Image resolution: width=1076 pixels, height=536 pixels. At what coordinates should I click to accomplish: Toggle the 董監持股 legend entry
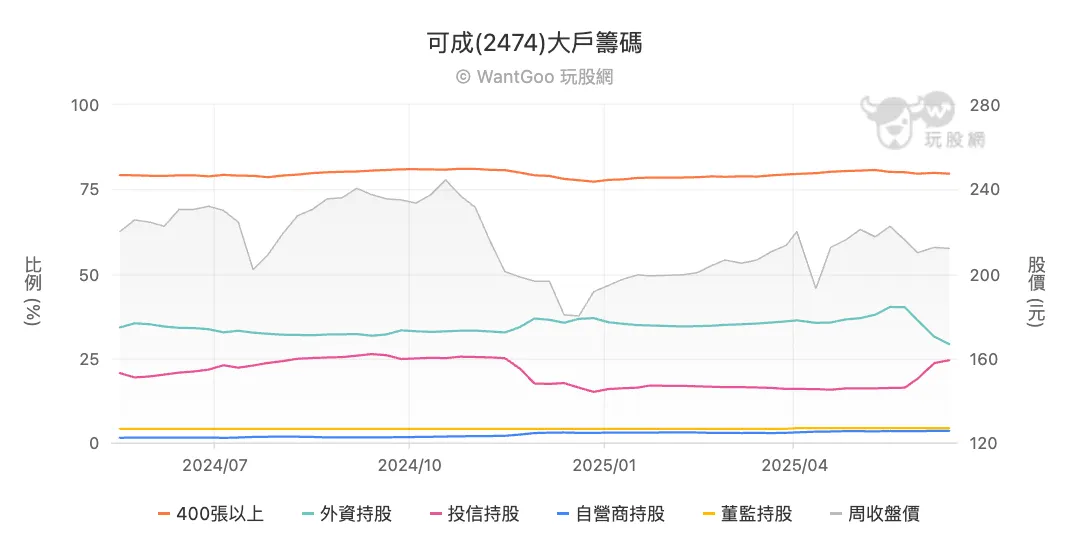[x=756, y=514]
